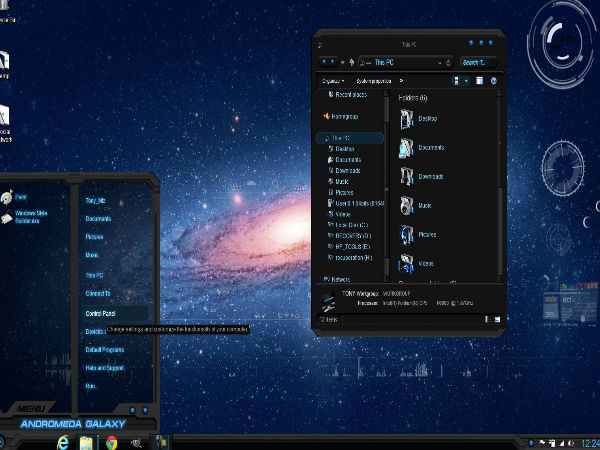Click the Up arrow in Explorer navigation
Image resolution: width=600 pixels, height=450 pixels.
click(352, 62)
